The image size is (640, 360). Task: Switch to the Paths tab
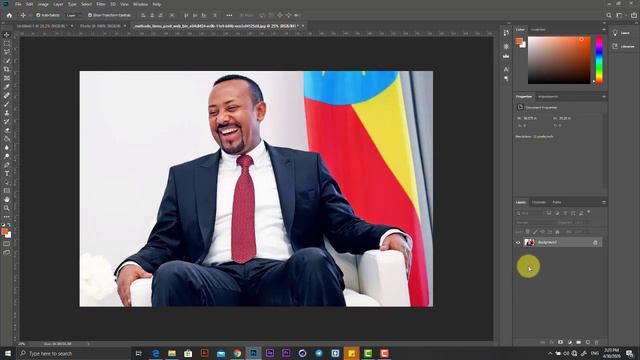[x=557, y=202]
